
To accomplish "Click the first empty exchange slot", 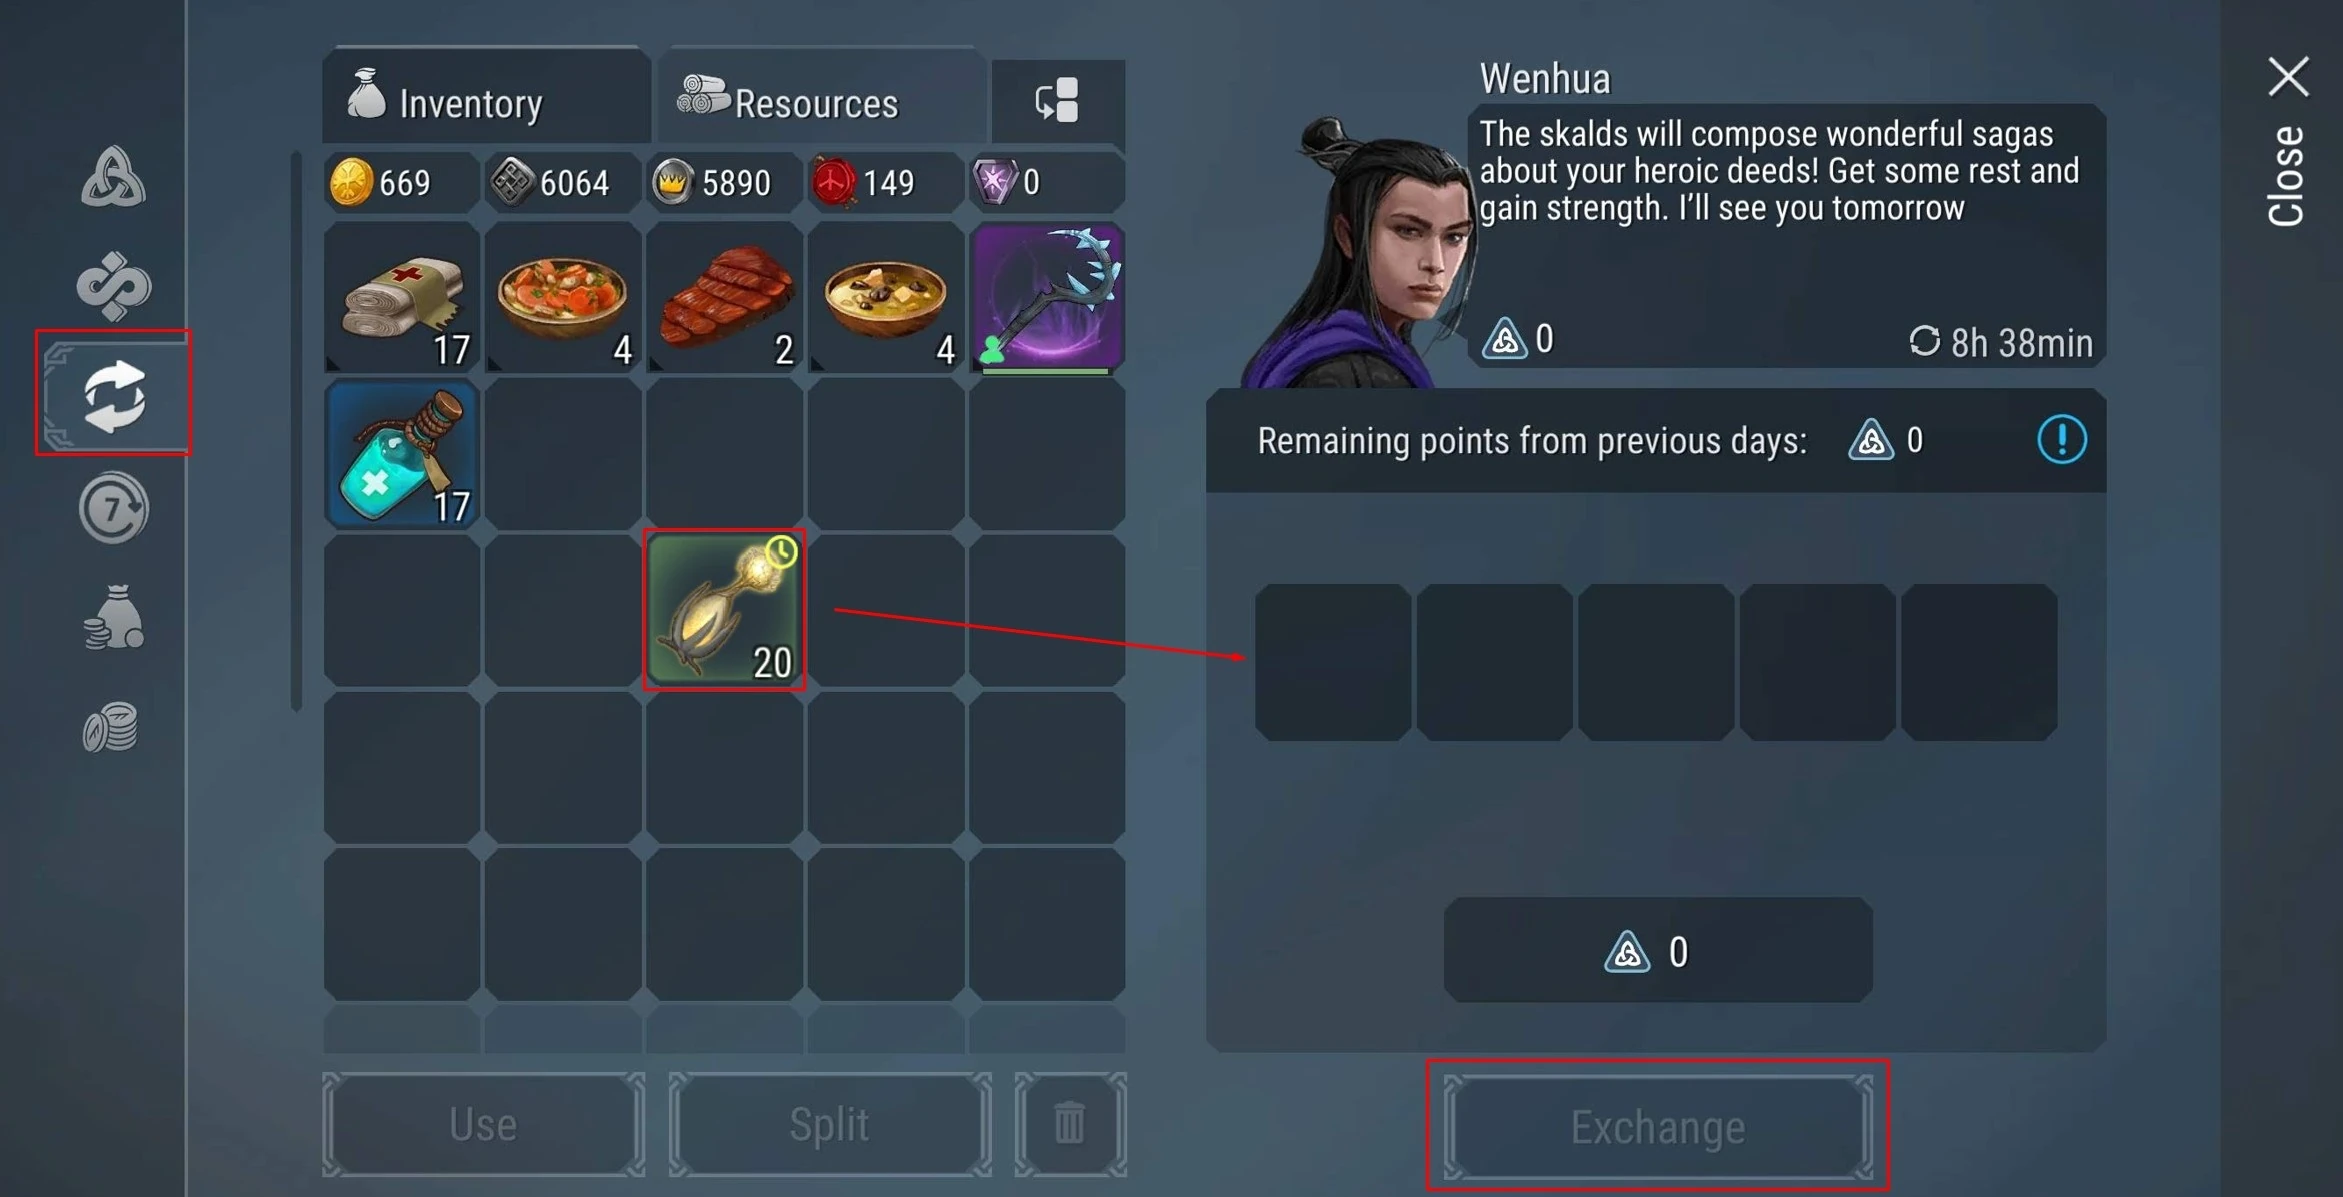I will click(x=1332, y=662).
